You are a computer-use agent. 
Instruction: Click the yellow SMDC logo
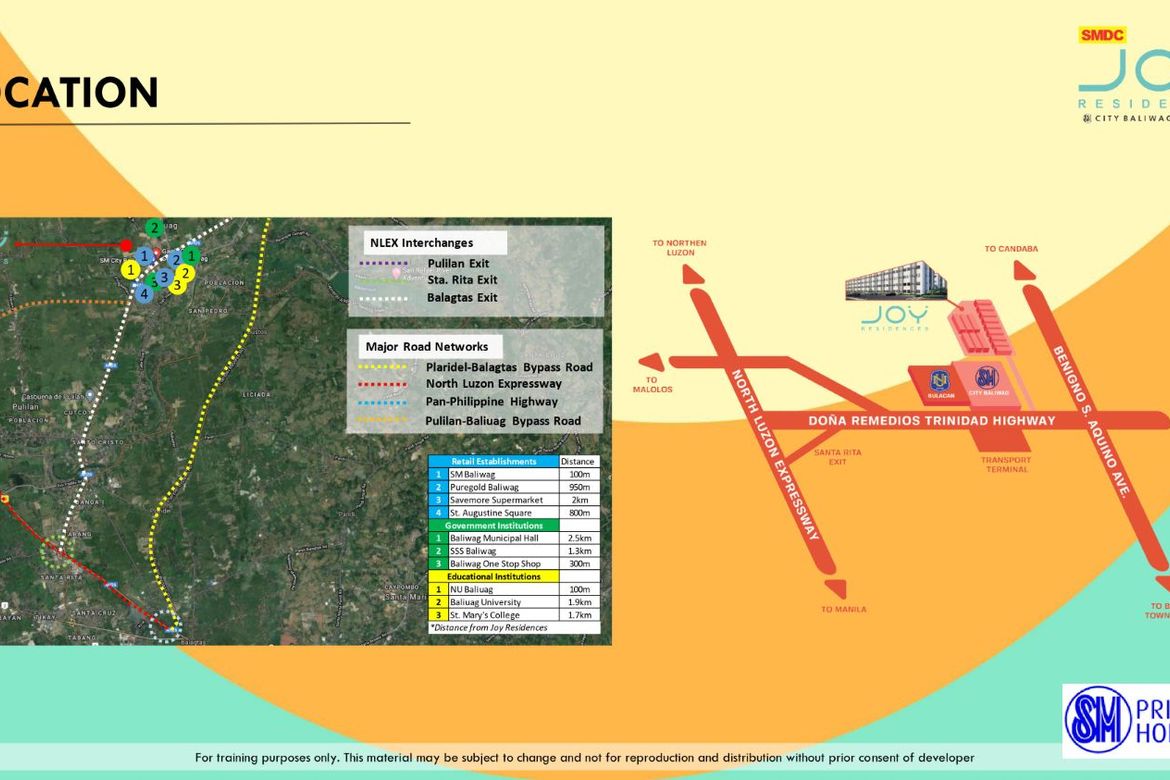click(1101, 35)
